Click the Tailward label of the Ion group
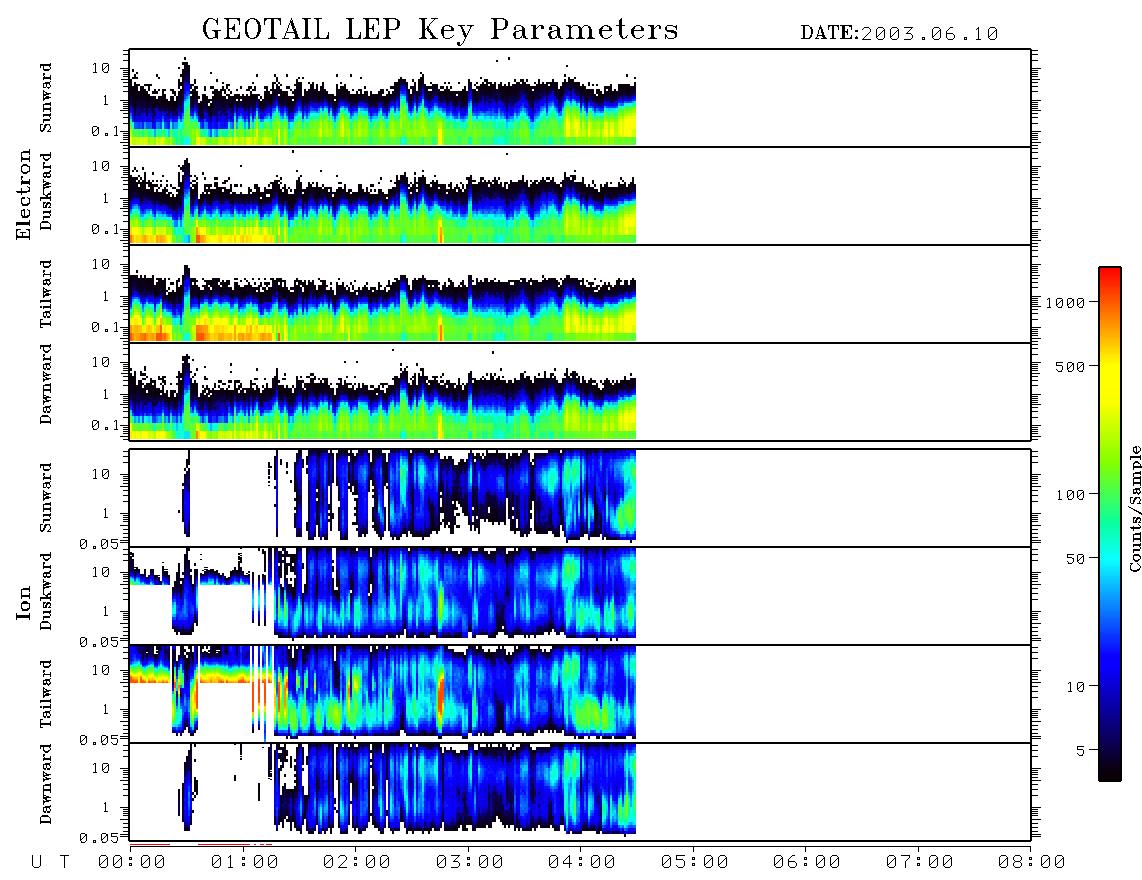The image size is (1142, 880). (x=46, y=694)
